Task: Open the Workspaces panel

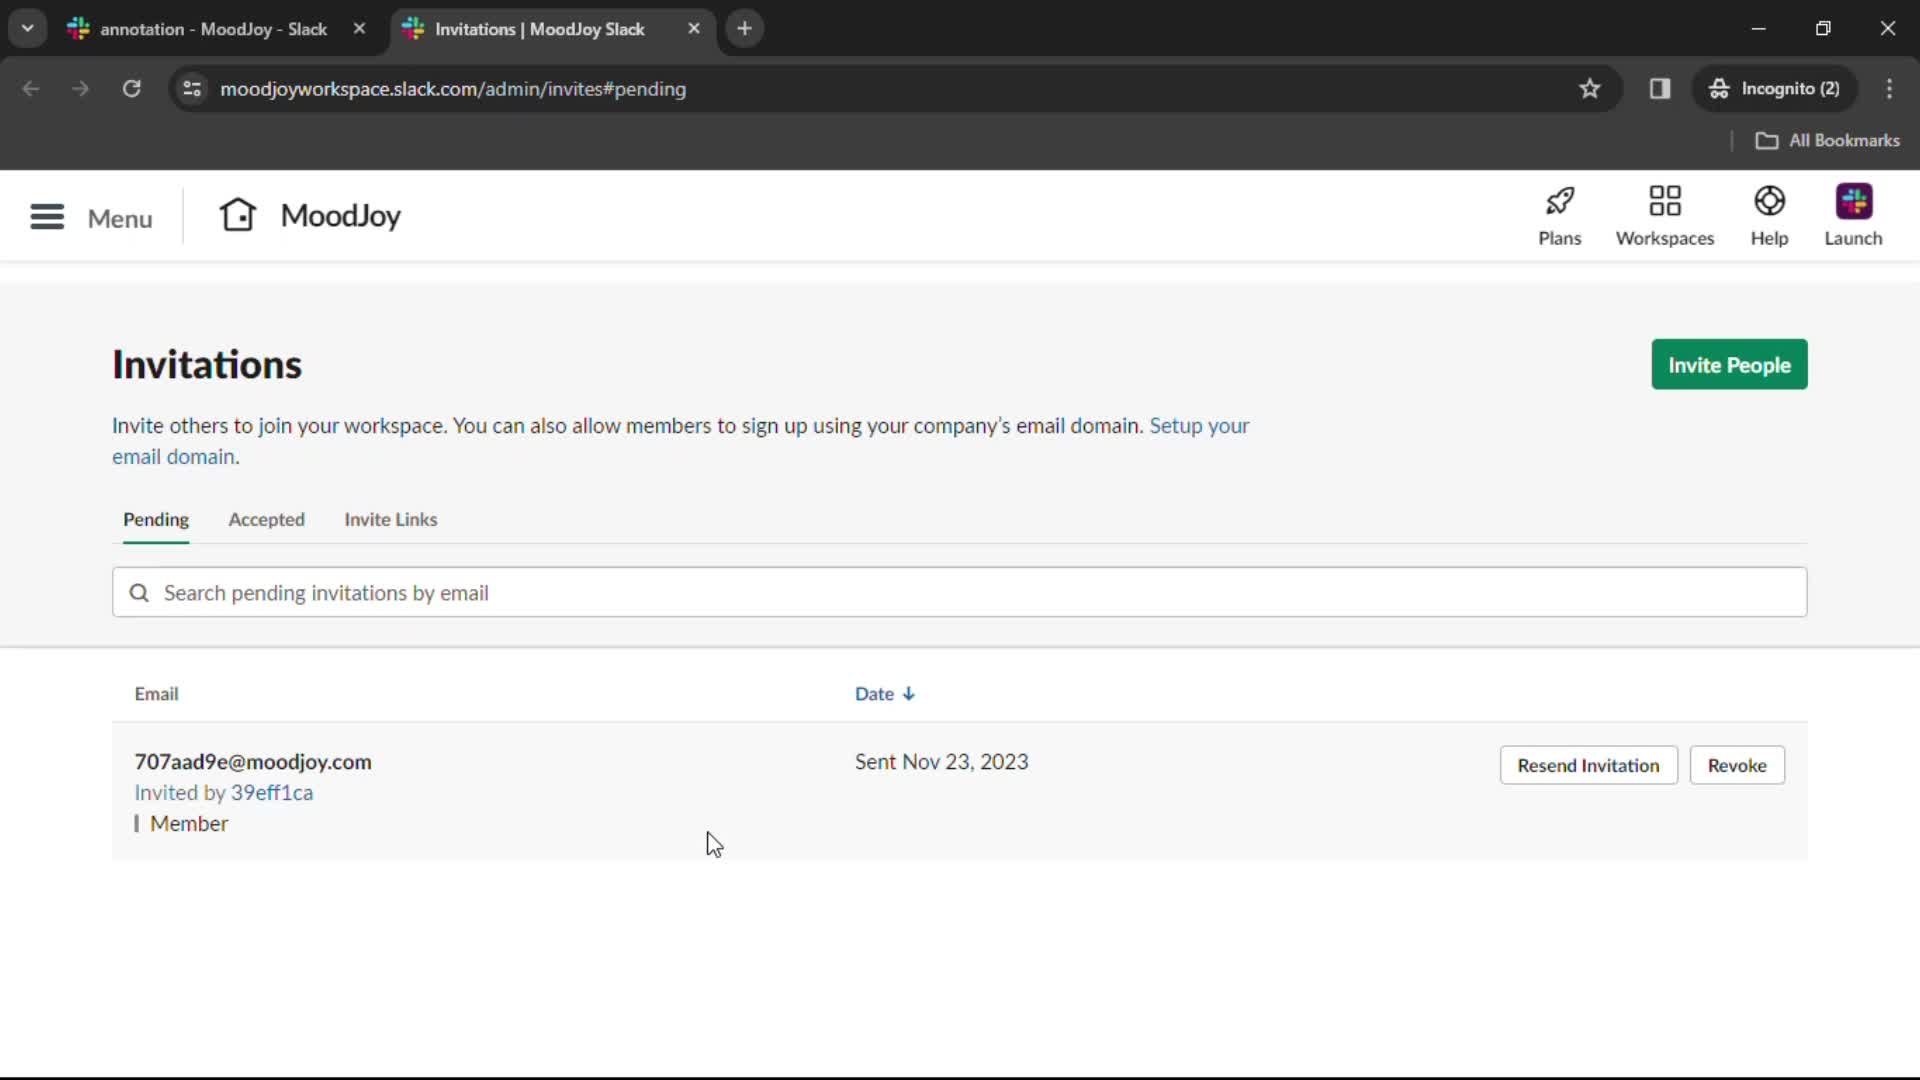Action: (1664, 215)
